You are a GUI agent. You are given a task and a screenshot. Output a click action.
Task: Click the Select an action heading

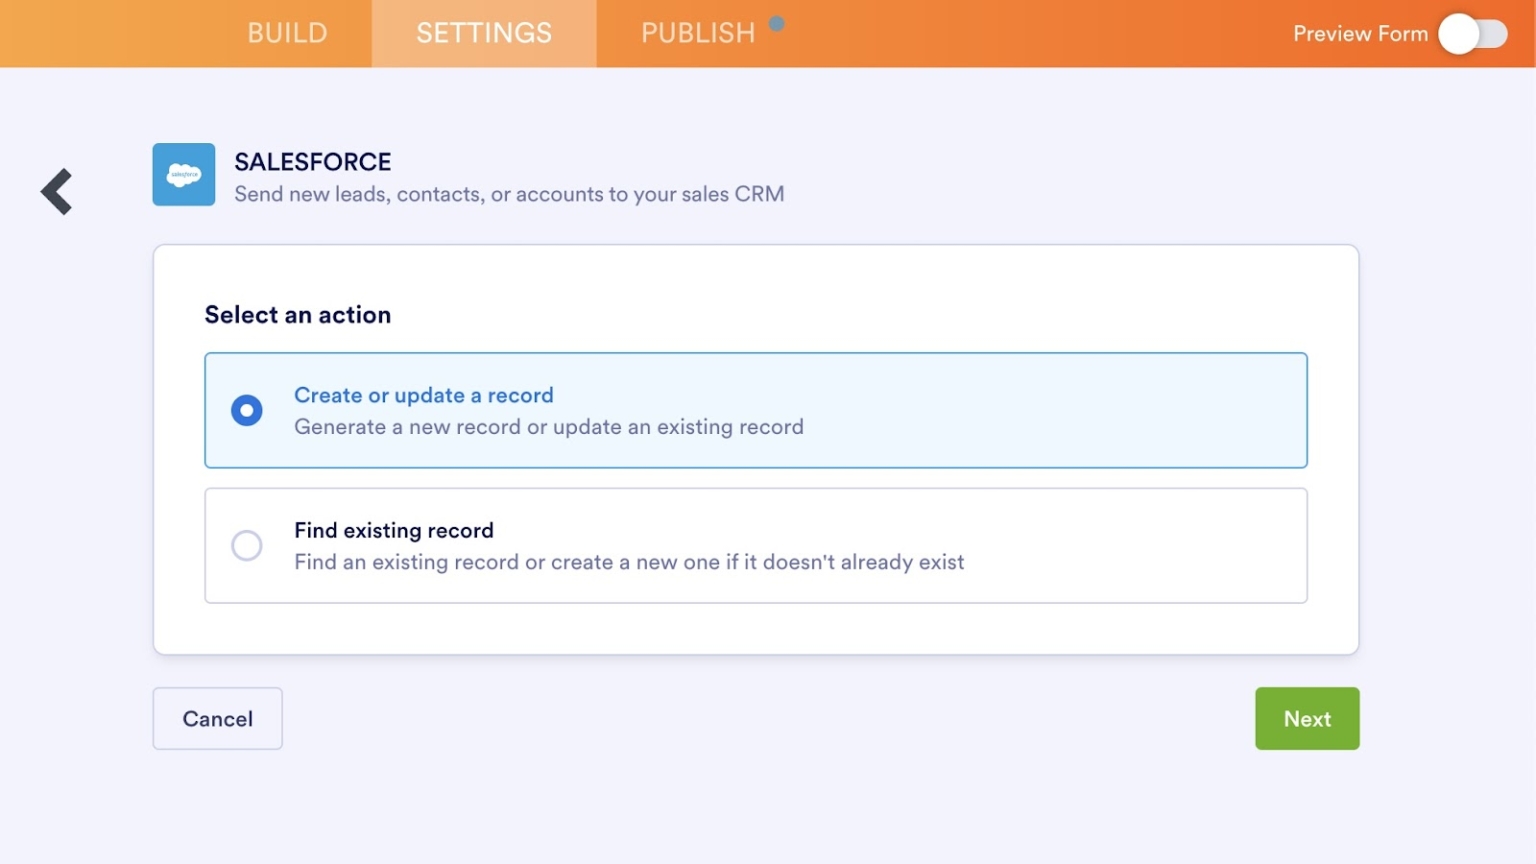[297, 314]
